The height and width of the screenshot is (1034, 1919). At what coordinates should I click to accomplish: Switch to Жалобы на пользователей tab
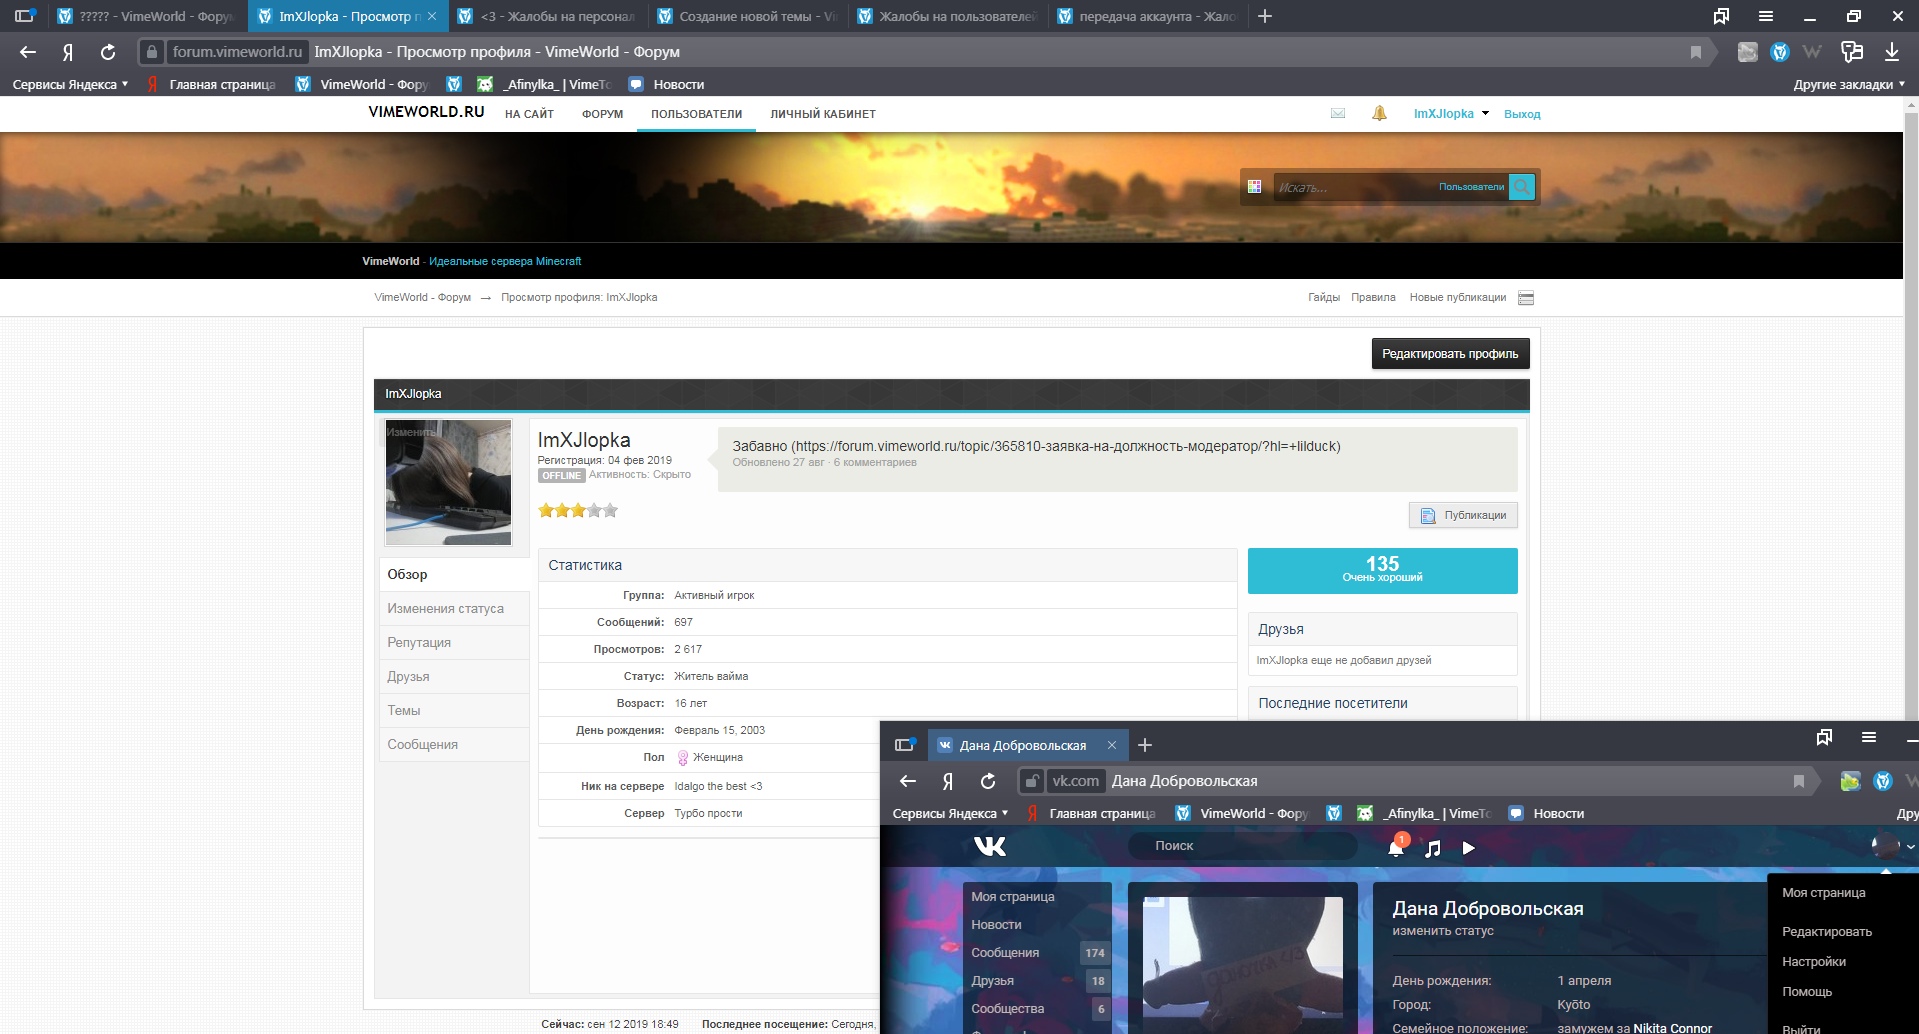[946, 16]
